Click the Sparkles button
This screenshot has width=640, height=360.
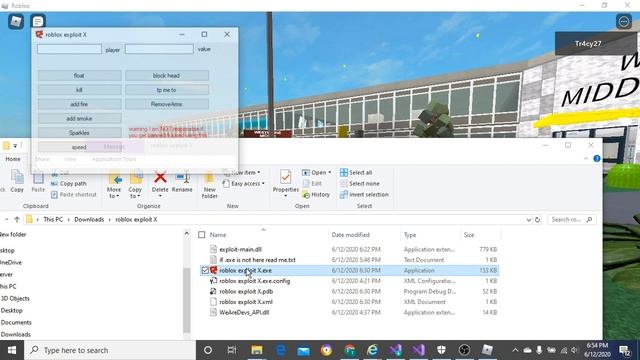tap(80, 133)
